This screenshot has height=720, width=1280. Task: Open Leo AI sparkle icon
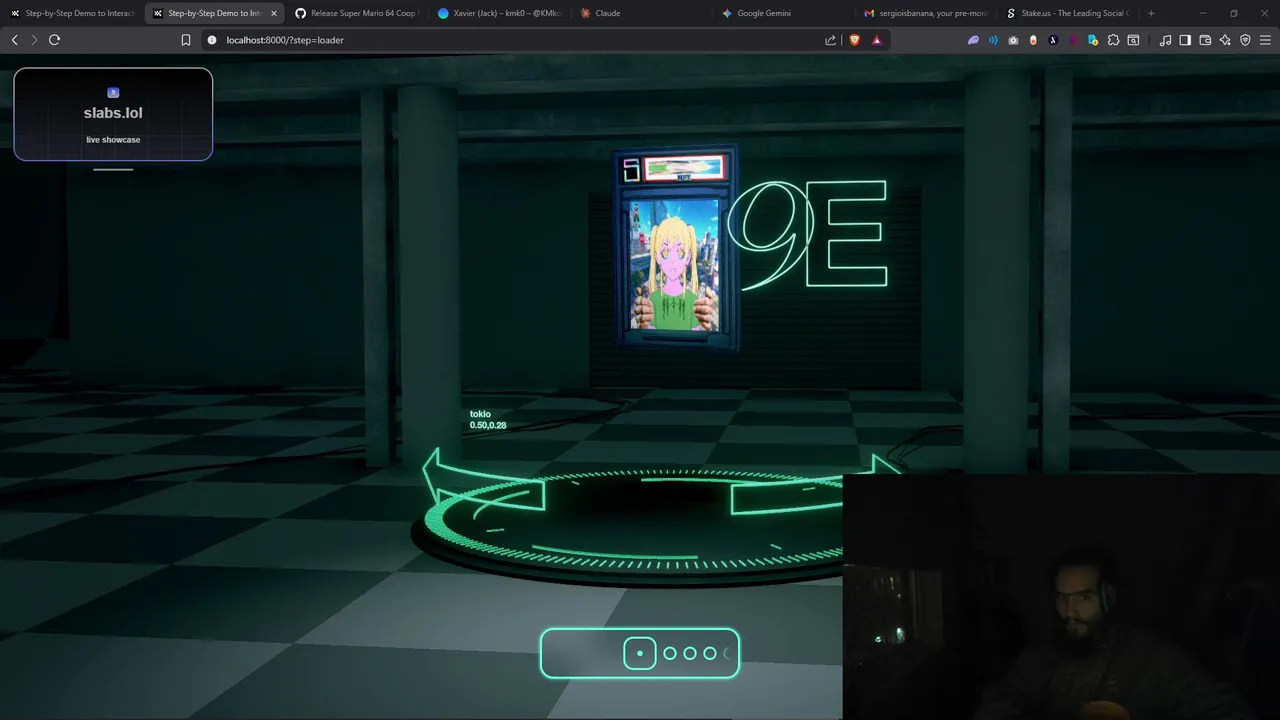pos(1225,40)
